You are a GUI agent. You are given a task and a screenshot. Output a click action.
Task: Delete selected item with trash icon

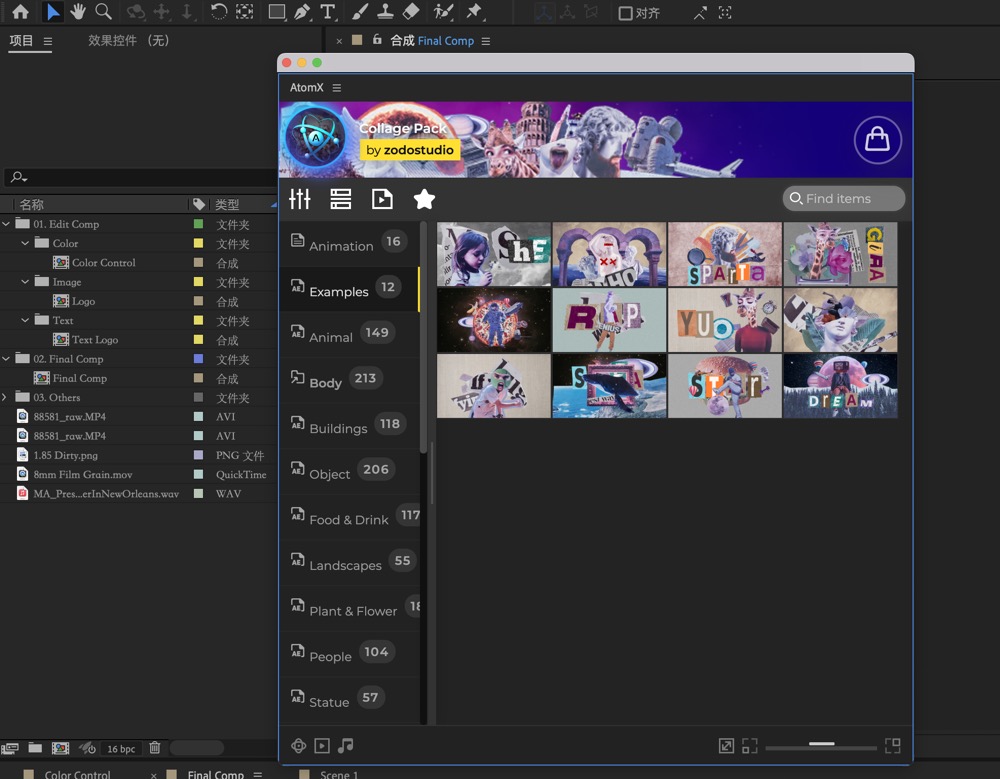[155, 748]
